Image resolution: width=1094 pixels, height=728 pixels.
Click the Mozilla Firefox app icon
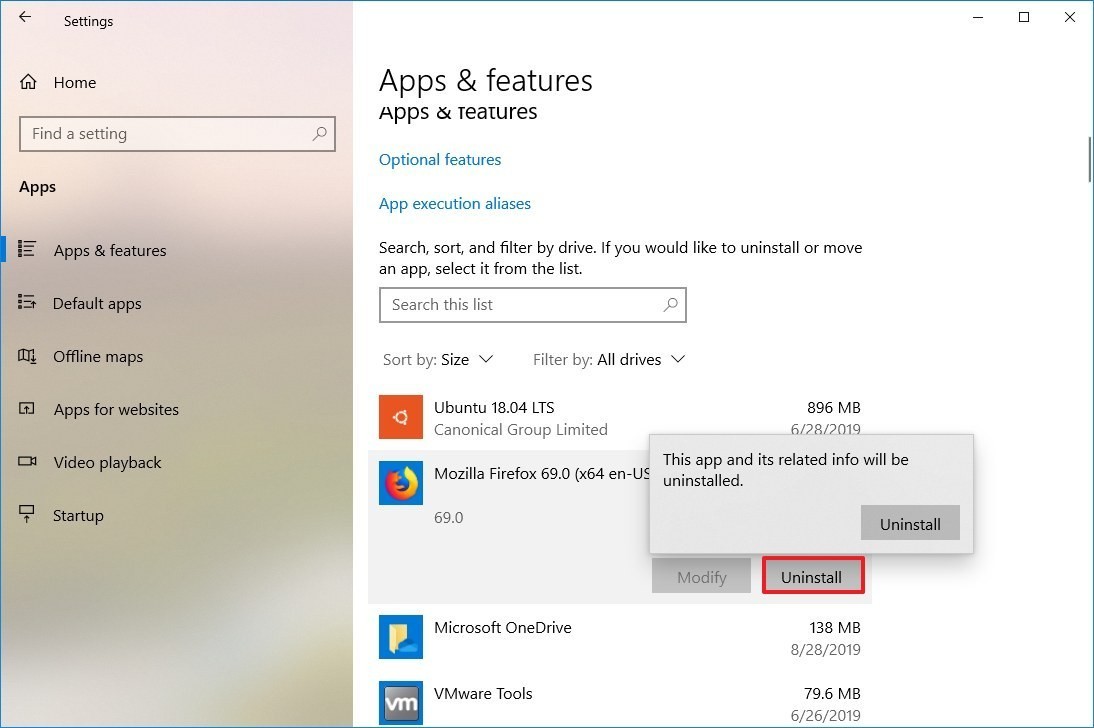(400, 482)
